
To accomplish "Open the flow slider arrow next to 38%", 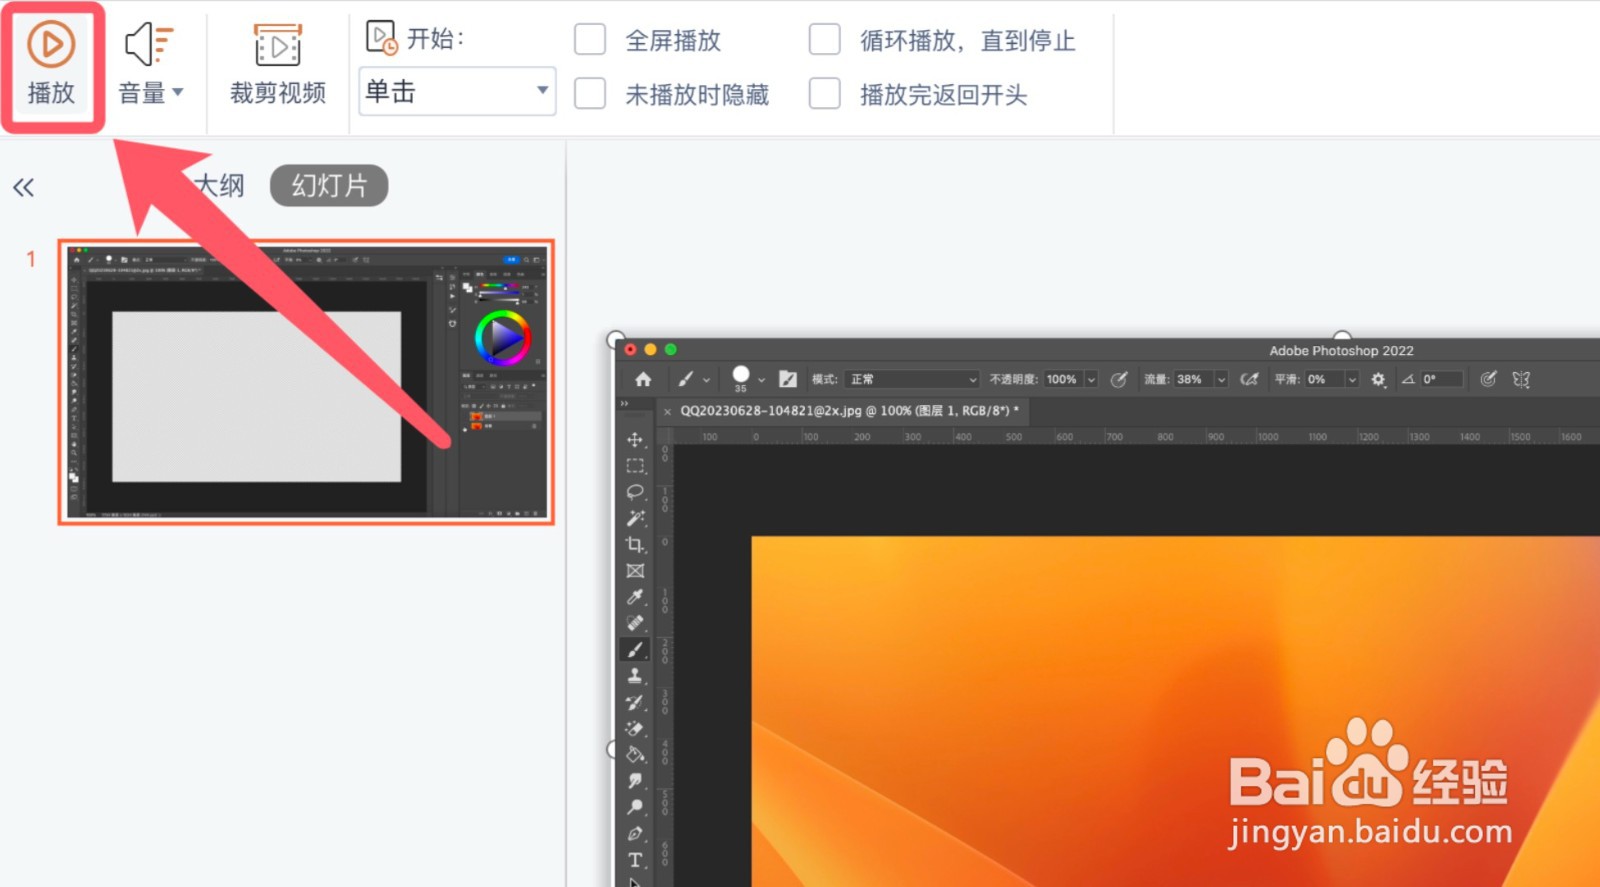I will pyautogui.click(x=1221, y=379).
